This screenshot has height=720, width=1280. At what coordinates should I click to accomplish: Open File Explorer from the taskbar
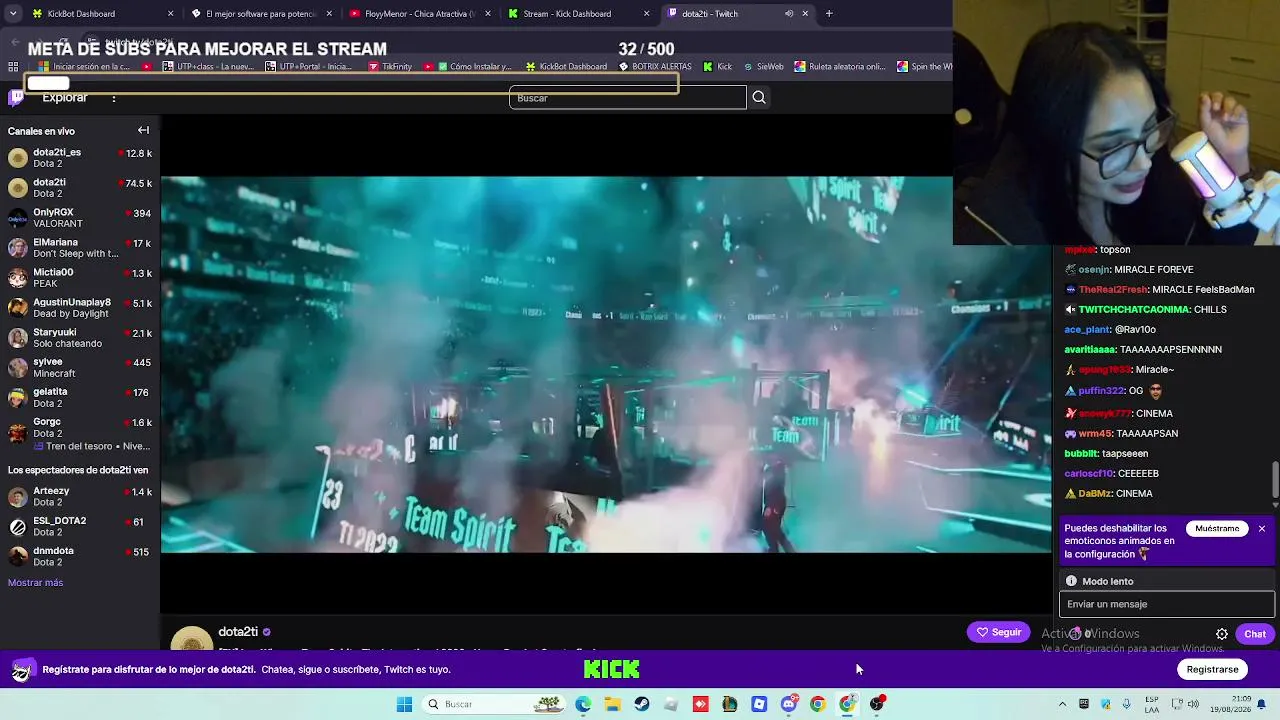coord(612,704)
